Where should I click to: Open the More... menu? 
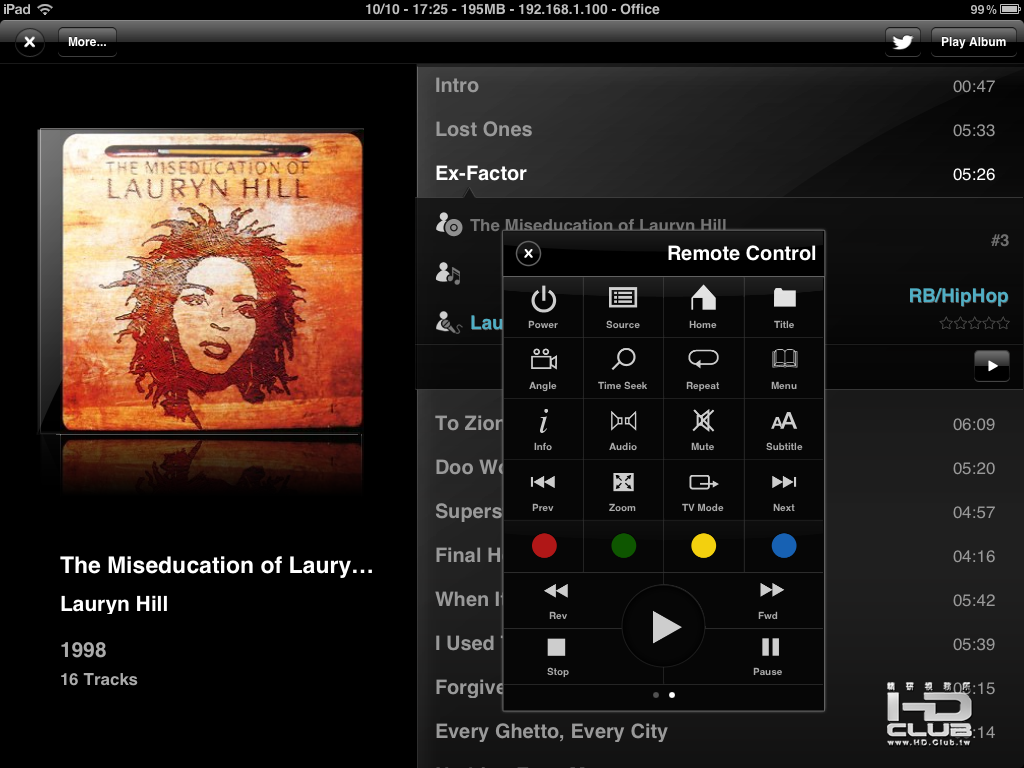[88, 42]
